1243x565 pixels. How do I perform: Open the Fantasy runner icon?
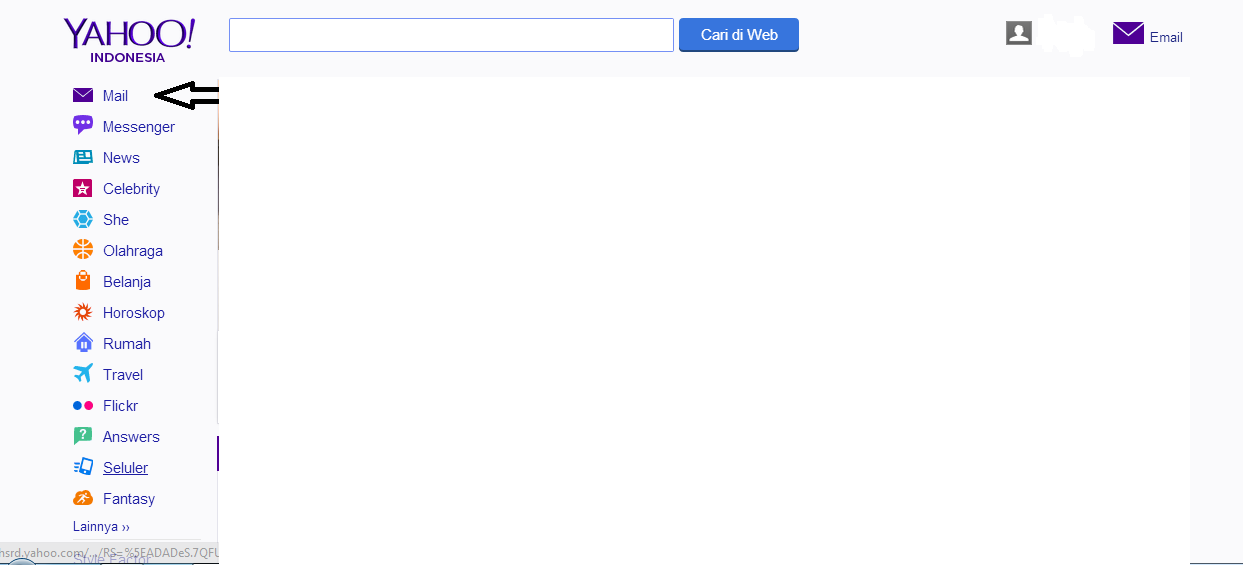(83, 498)
